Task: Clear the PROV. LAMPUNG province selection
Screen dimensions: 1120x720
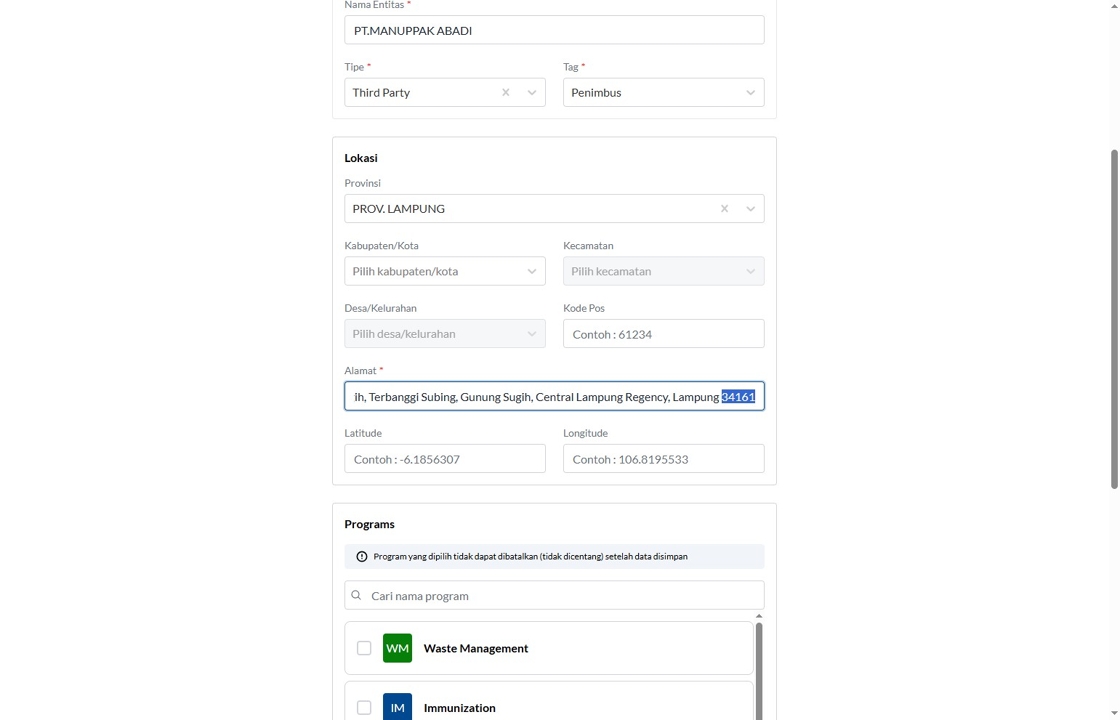Action: click(724, 209)
